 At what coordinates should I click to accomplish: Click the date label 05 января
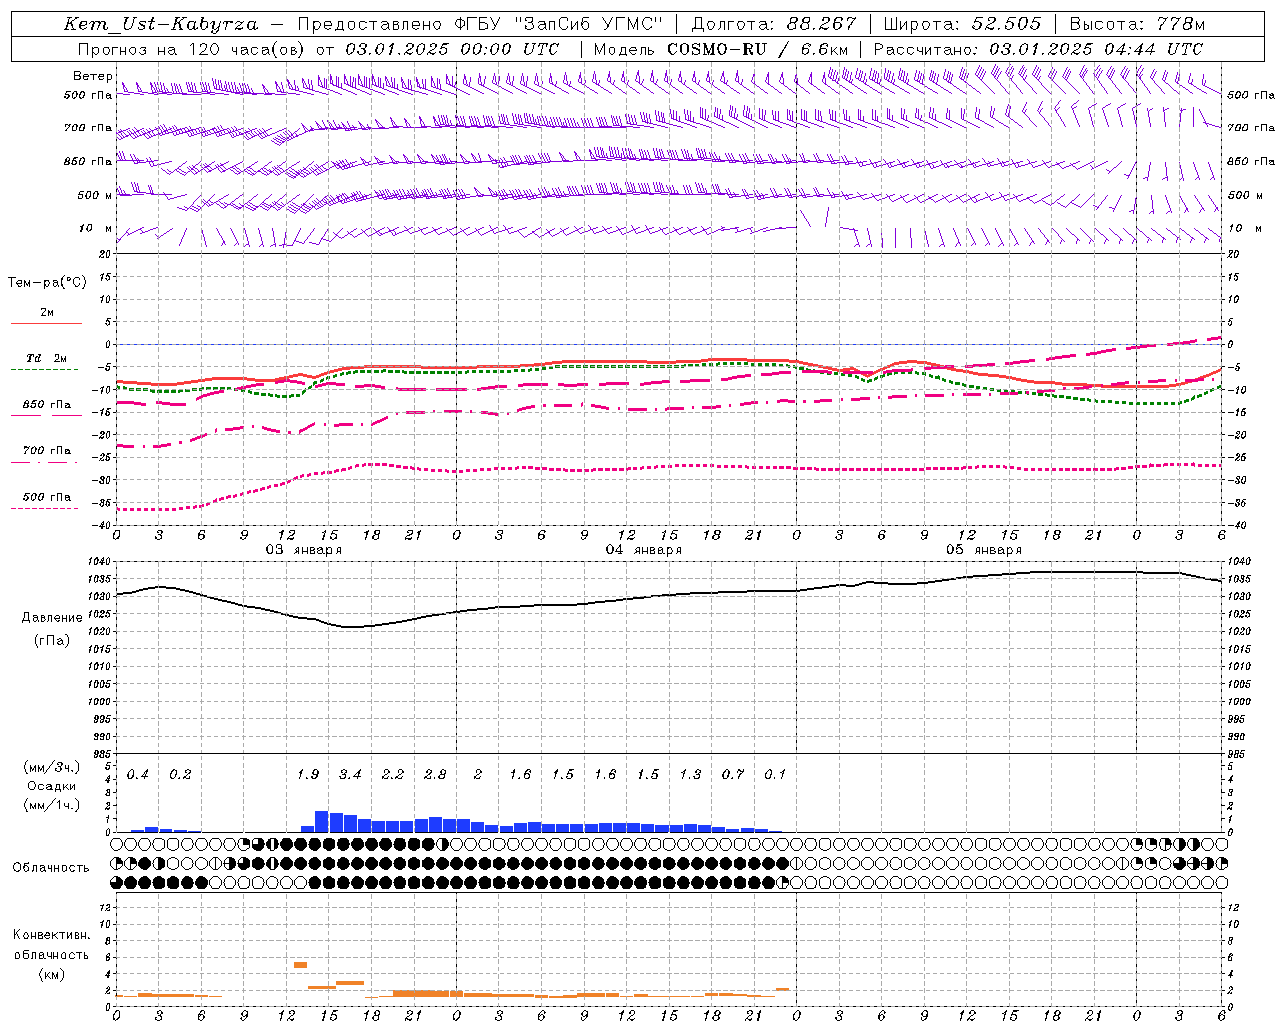point(984,550)
